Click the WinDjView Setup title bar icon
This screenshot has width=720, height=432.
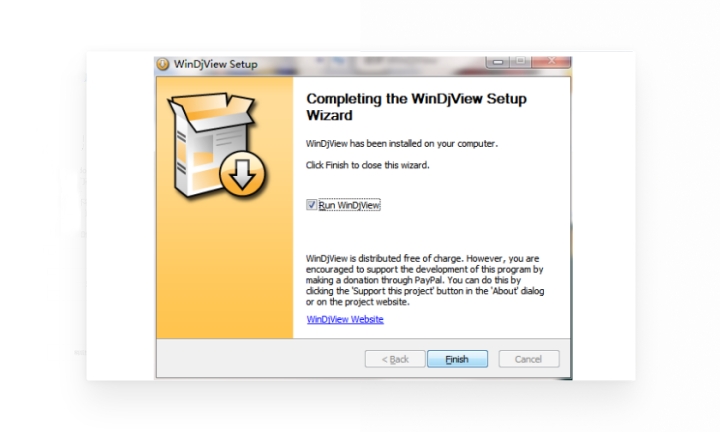pyautogui.click(x=163, y=64)
